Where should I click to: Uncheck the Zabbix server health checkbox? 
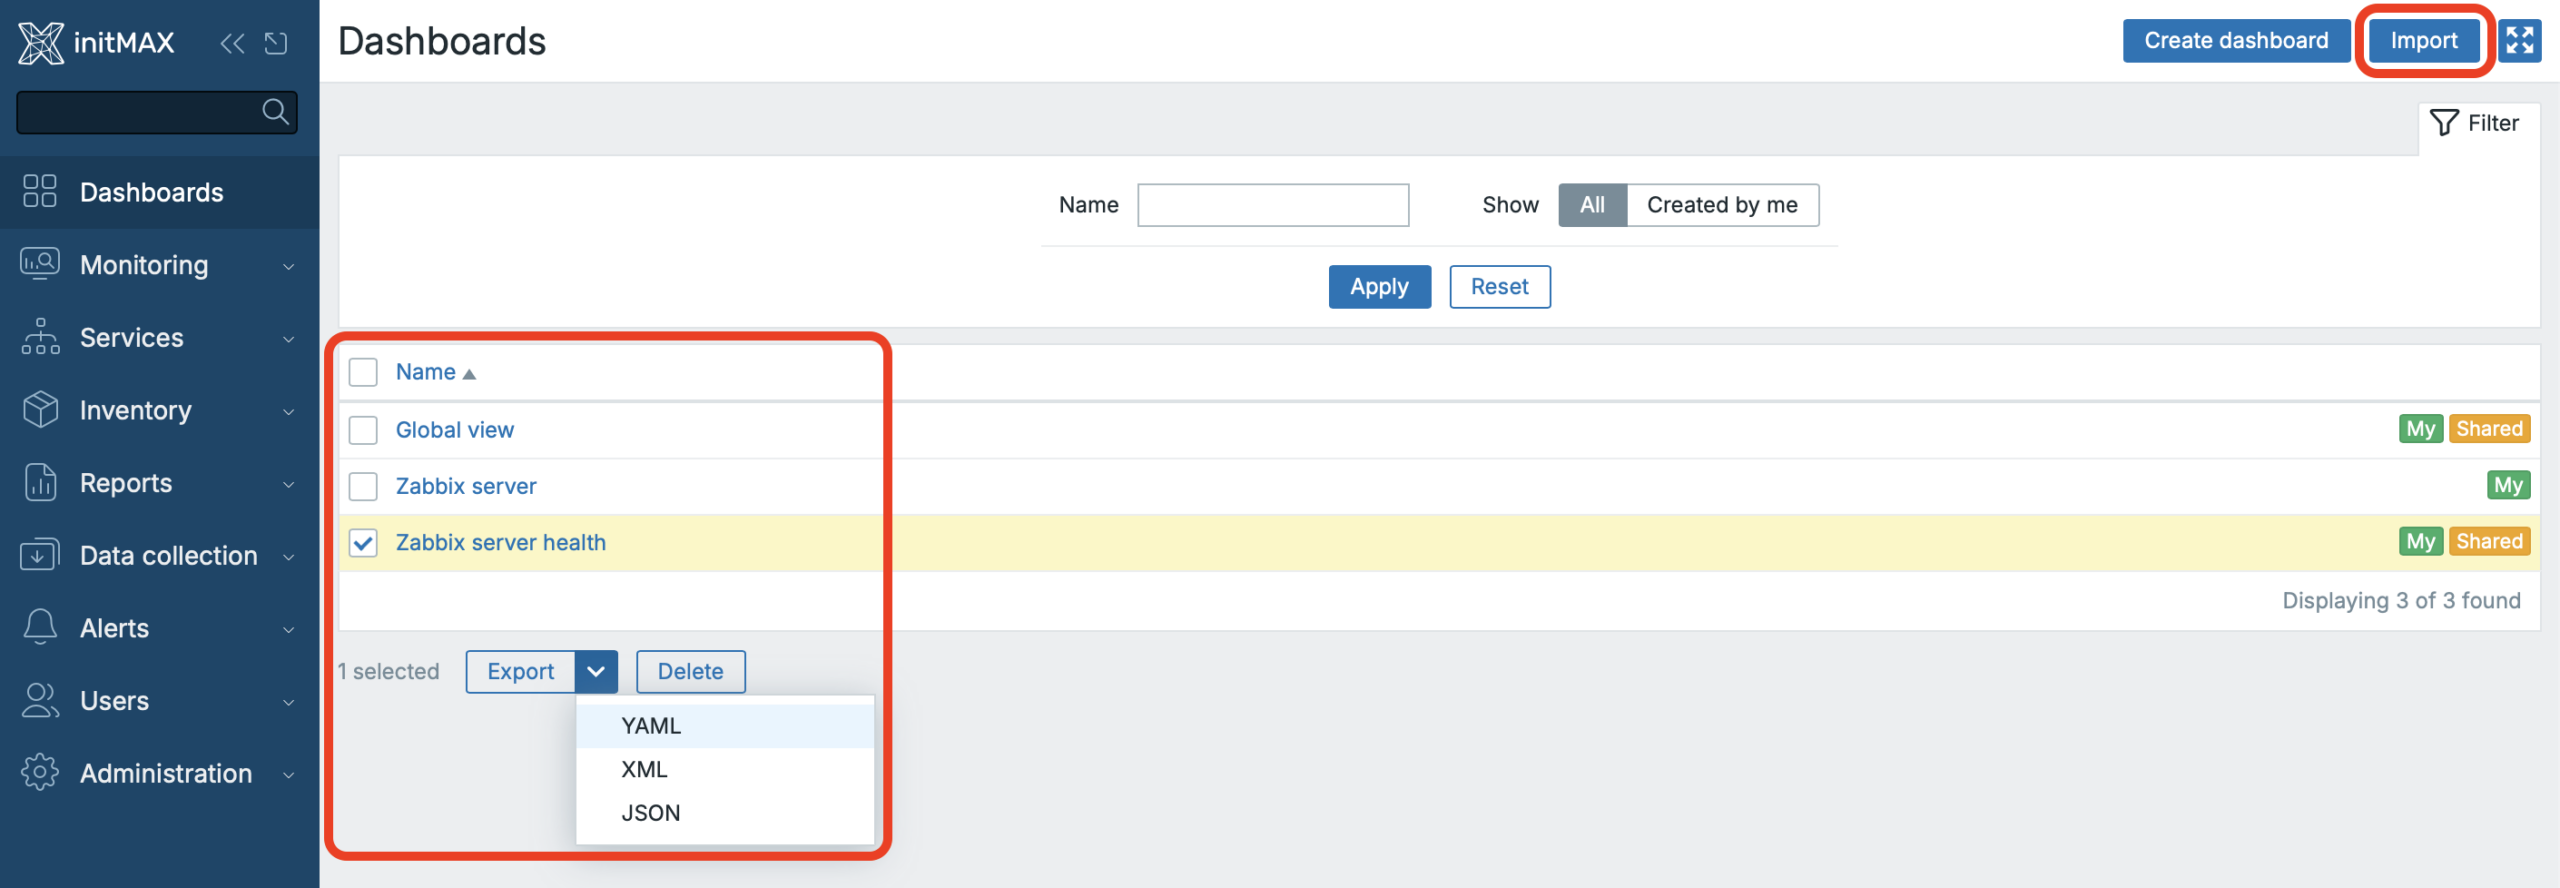click(x=363, y=543)
